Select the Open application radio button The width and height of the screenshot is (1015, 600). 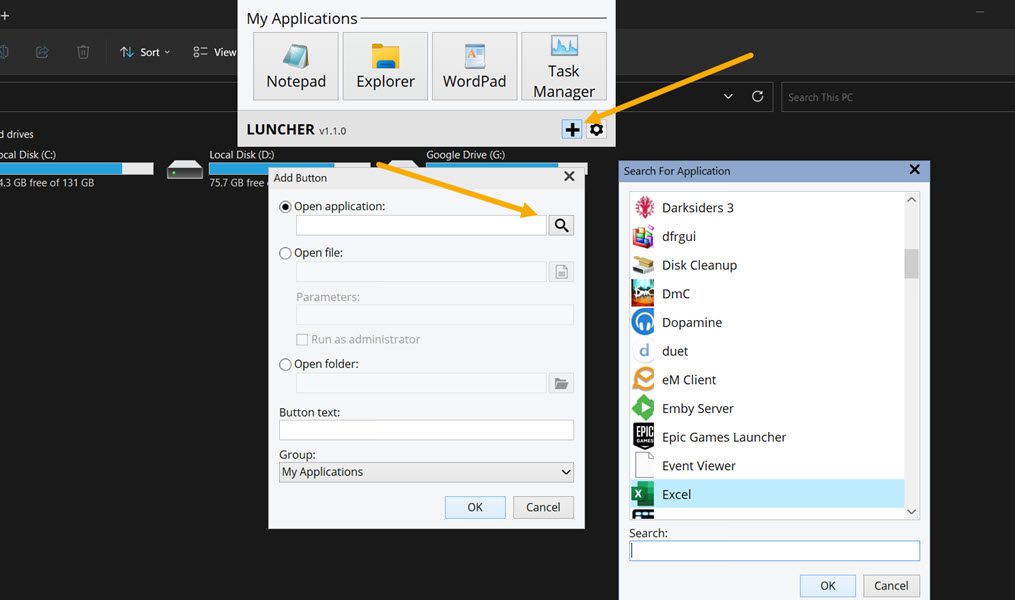pos(285,206)
